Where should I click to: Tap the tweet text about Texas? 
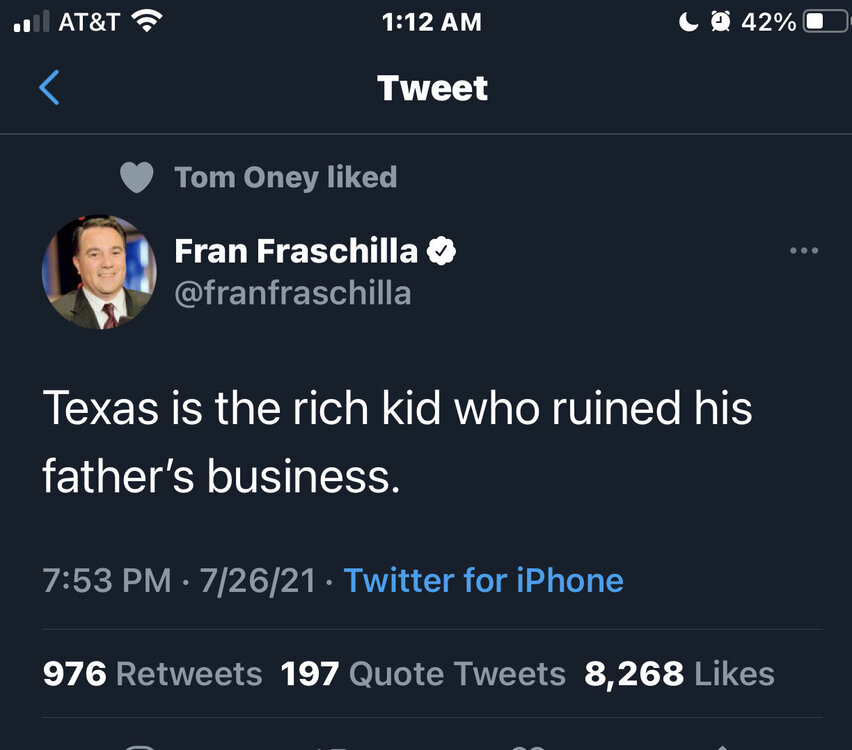pos(397,443)
